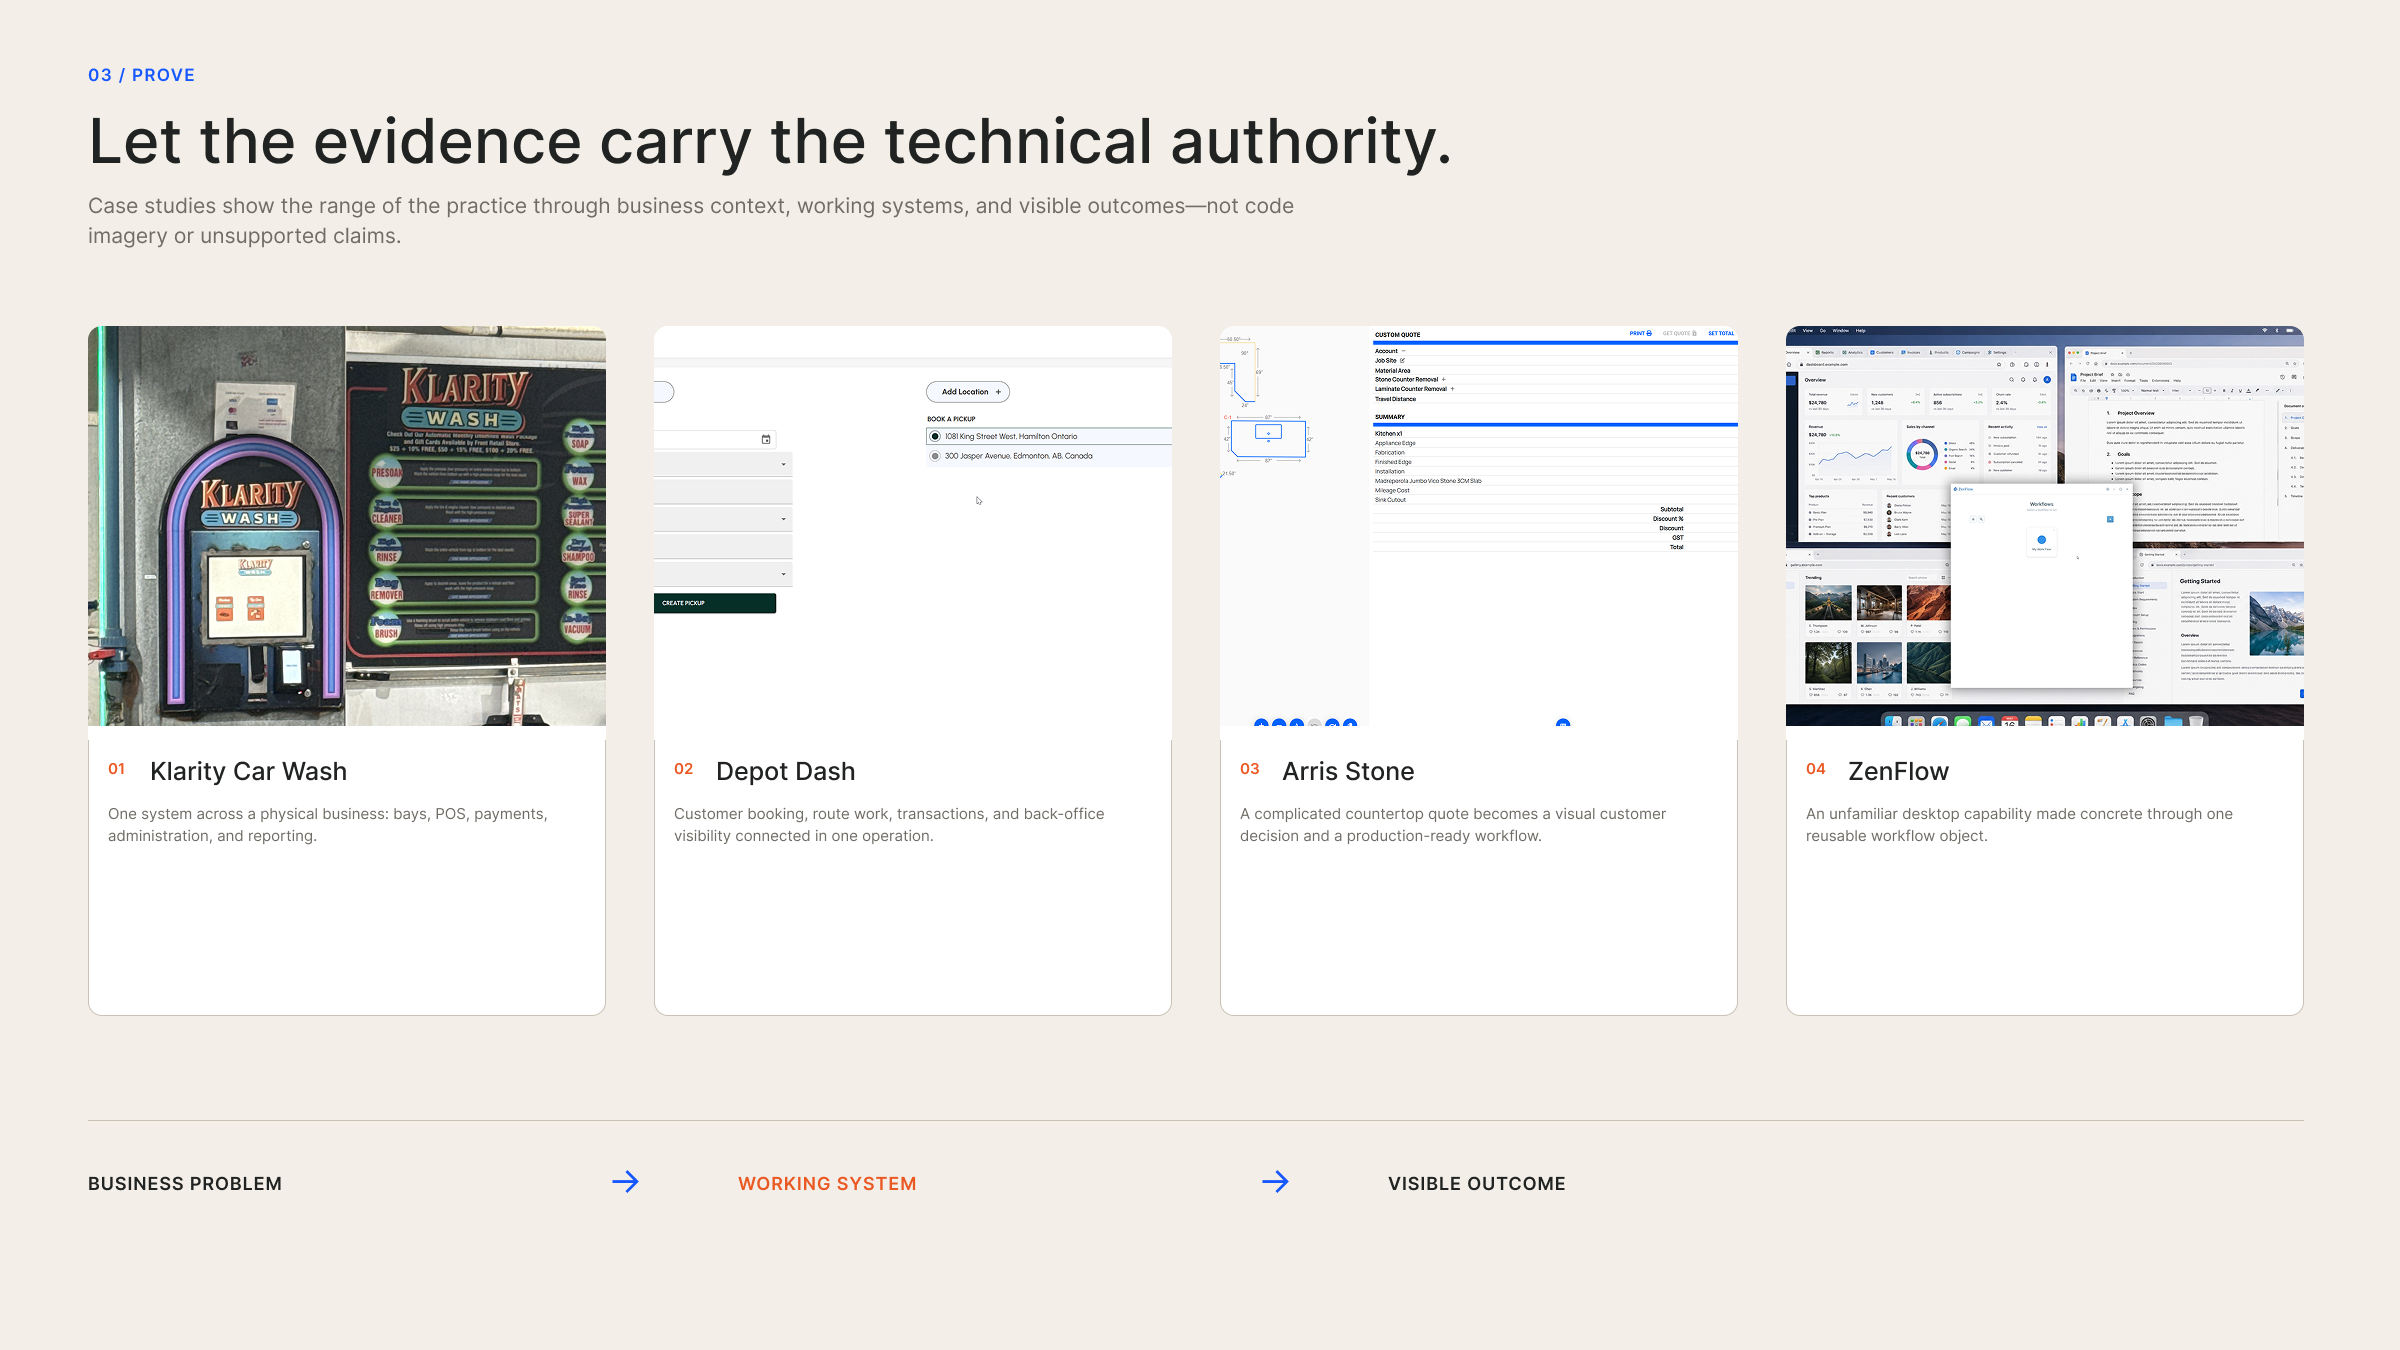Click plus icon beside Laminate Counter Removal

click(1452, 389)
